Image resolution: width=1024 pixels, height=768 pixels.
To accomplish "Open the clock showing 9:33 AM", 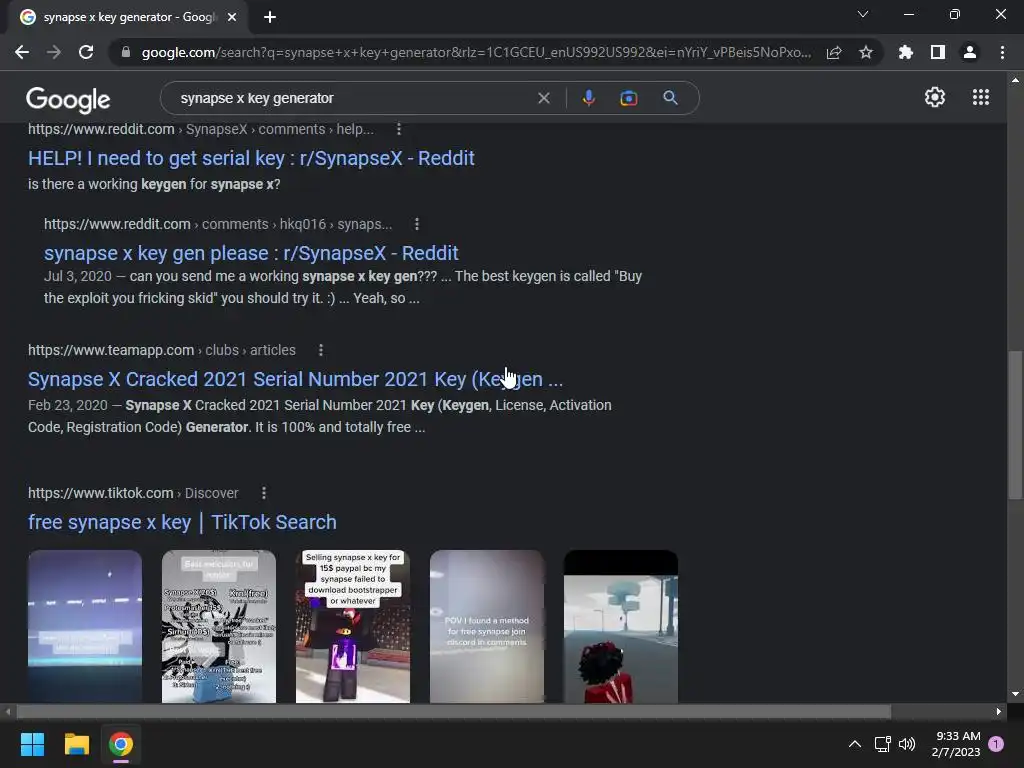I will click(x=956, y=744).
